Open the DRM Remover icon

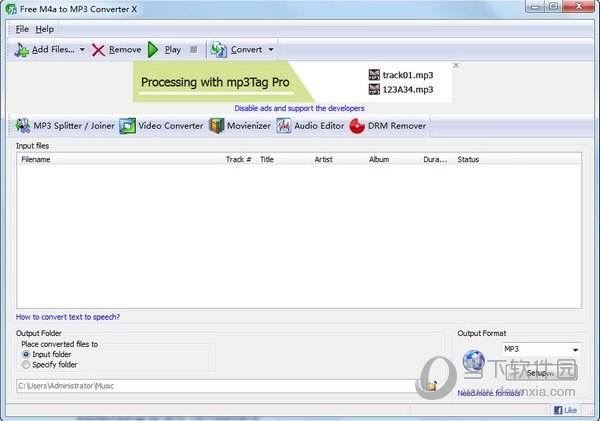[357, 126]
